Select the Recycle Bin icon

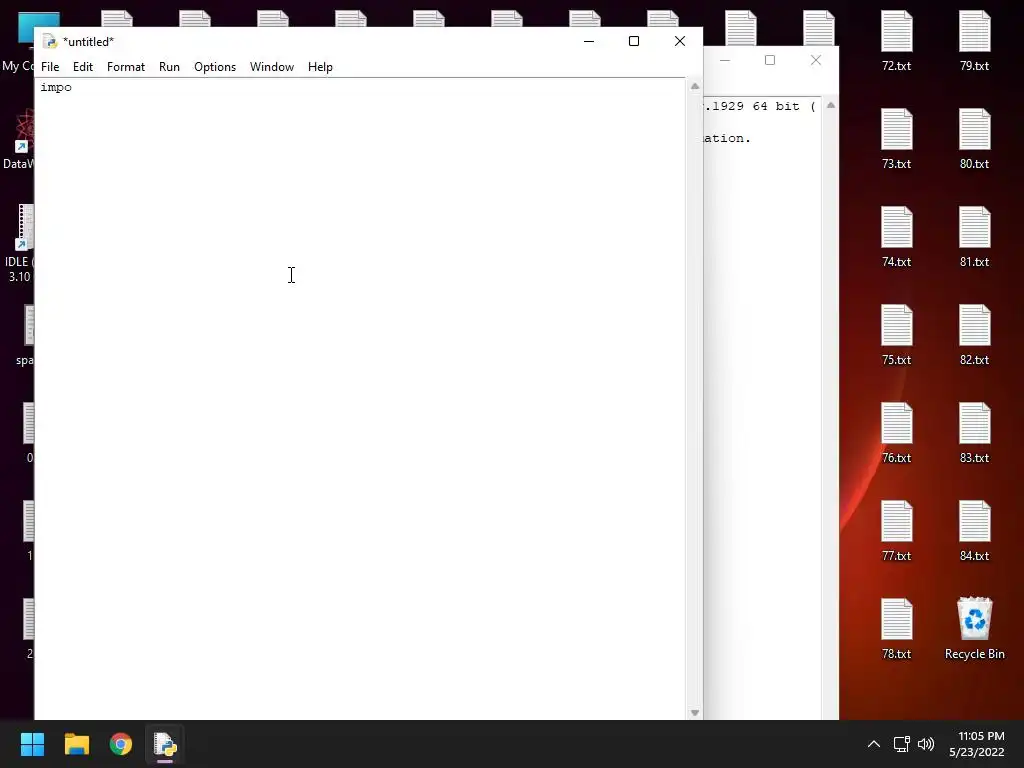coord(974,630)
